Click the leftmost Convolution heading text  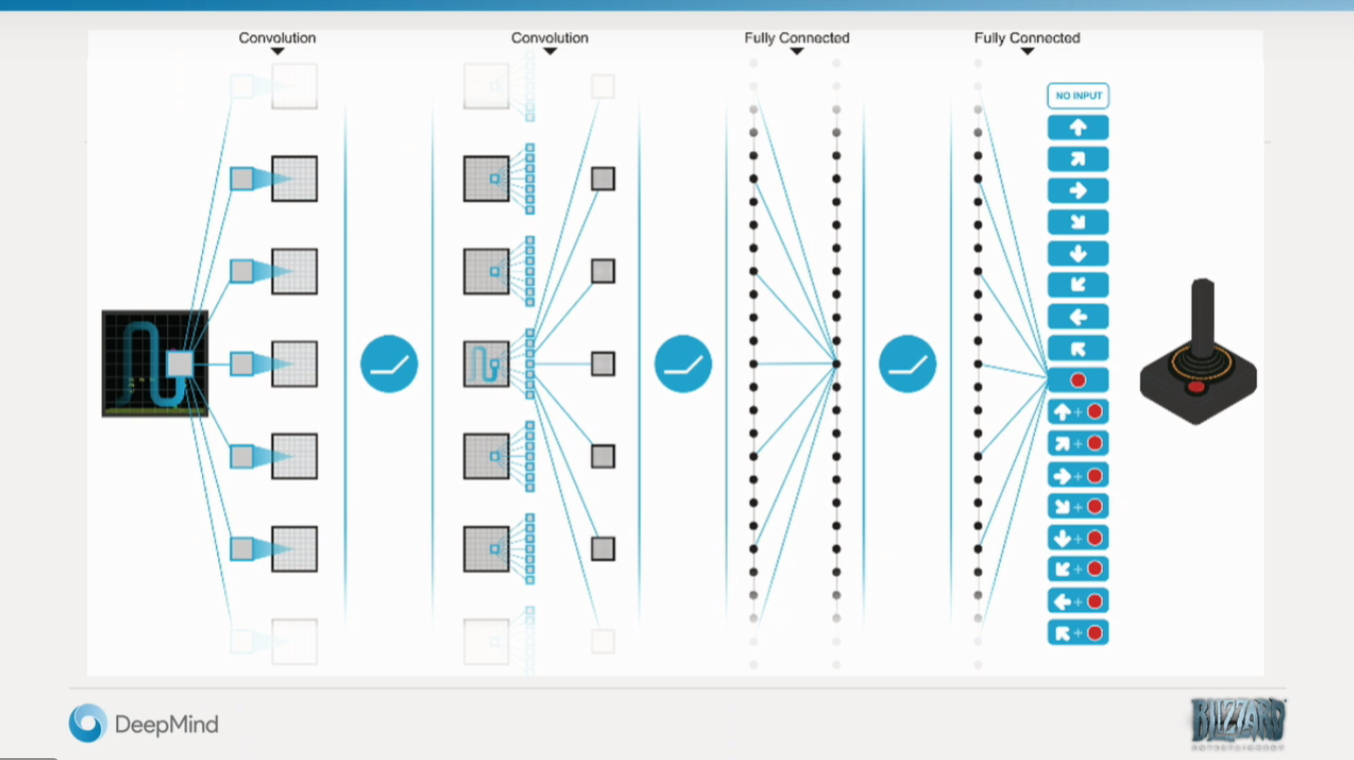[277, 38]
